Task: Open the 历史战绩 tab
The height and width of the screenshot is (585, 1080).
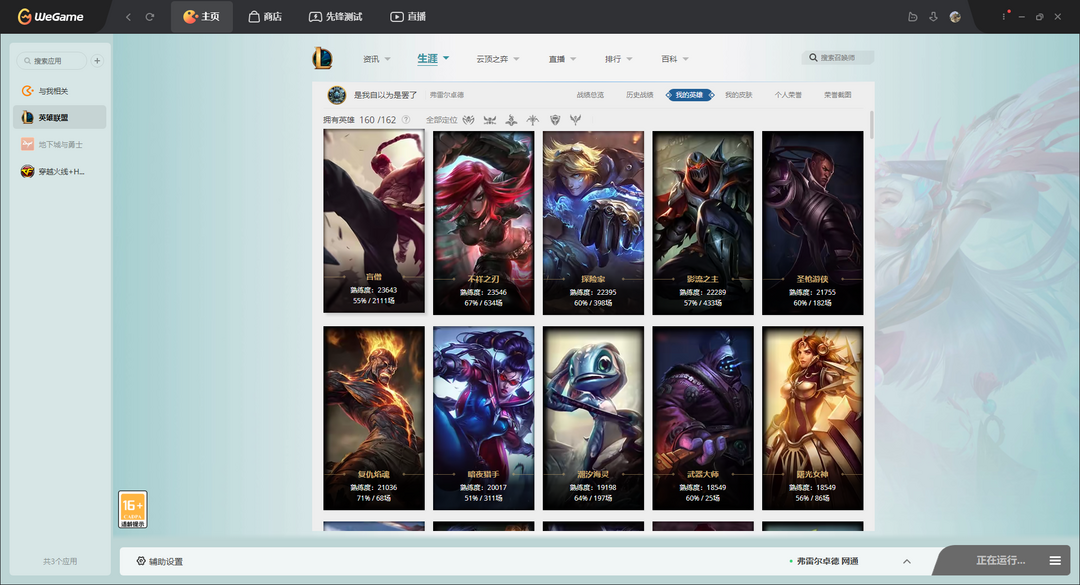Action: tap(639, 94)
